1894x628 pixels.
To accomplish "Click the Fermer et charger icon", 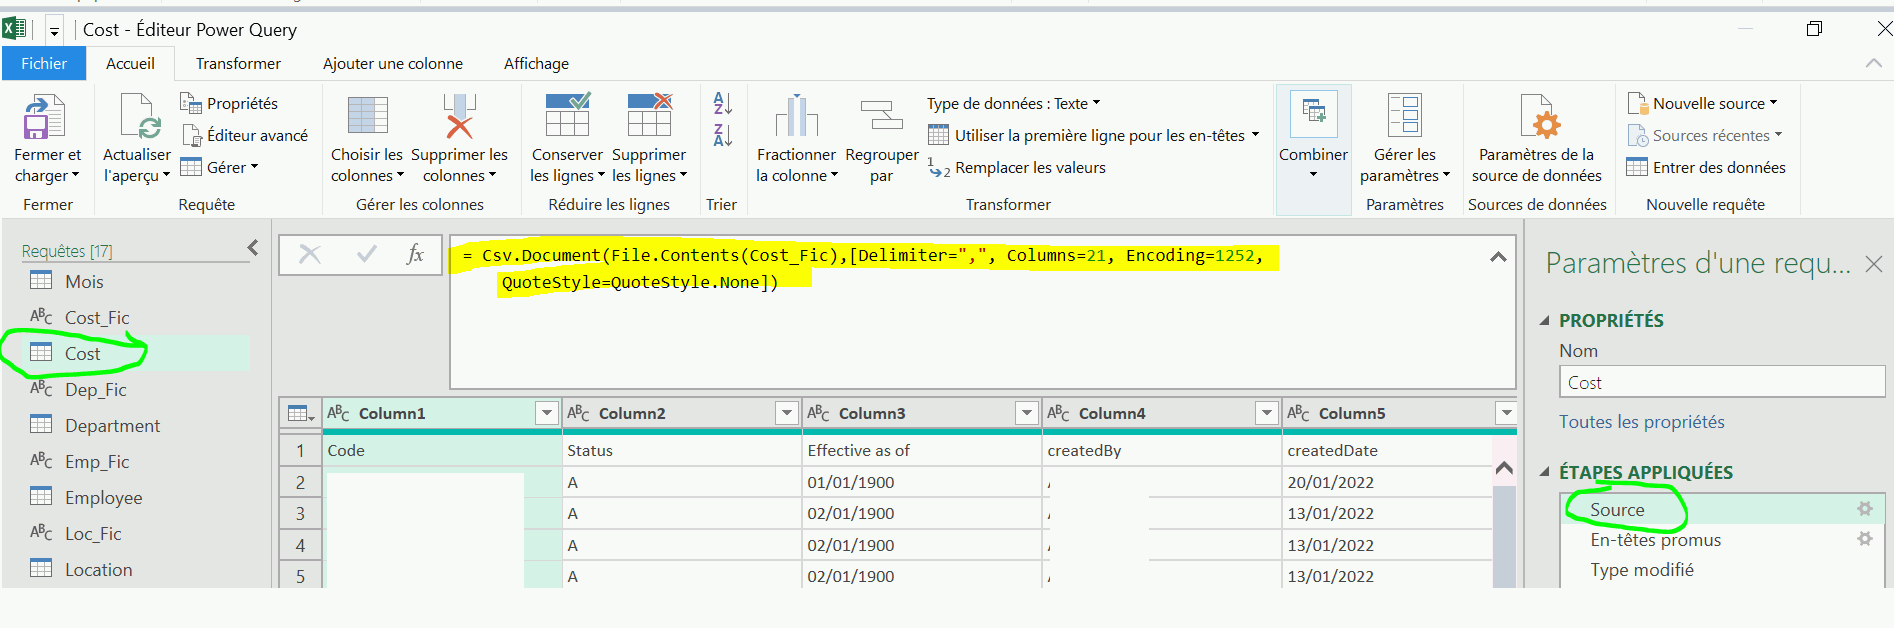I will pyautogui.click(x=44, y=117).
